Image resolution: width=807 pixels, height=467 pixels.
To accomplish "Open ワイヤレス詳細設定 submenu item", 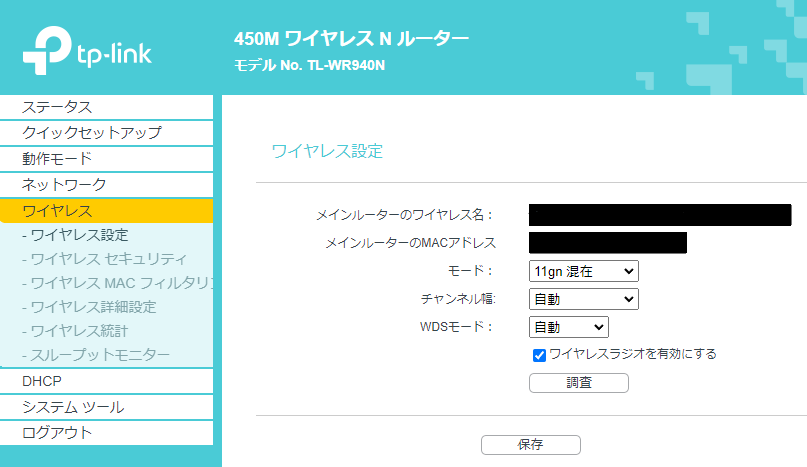I will point(89,307).
